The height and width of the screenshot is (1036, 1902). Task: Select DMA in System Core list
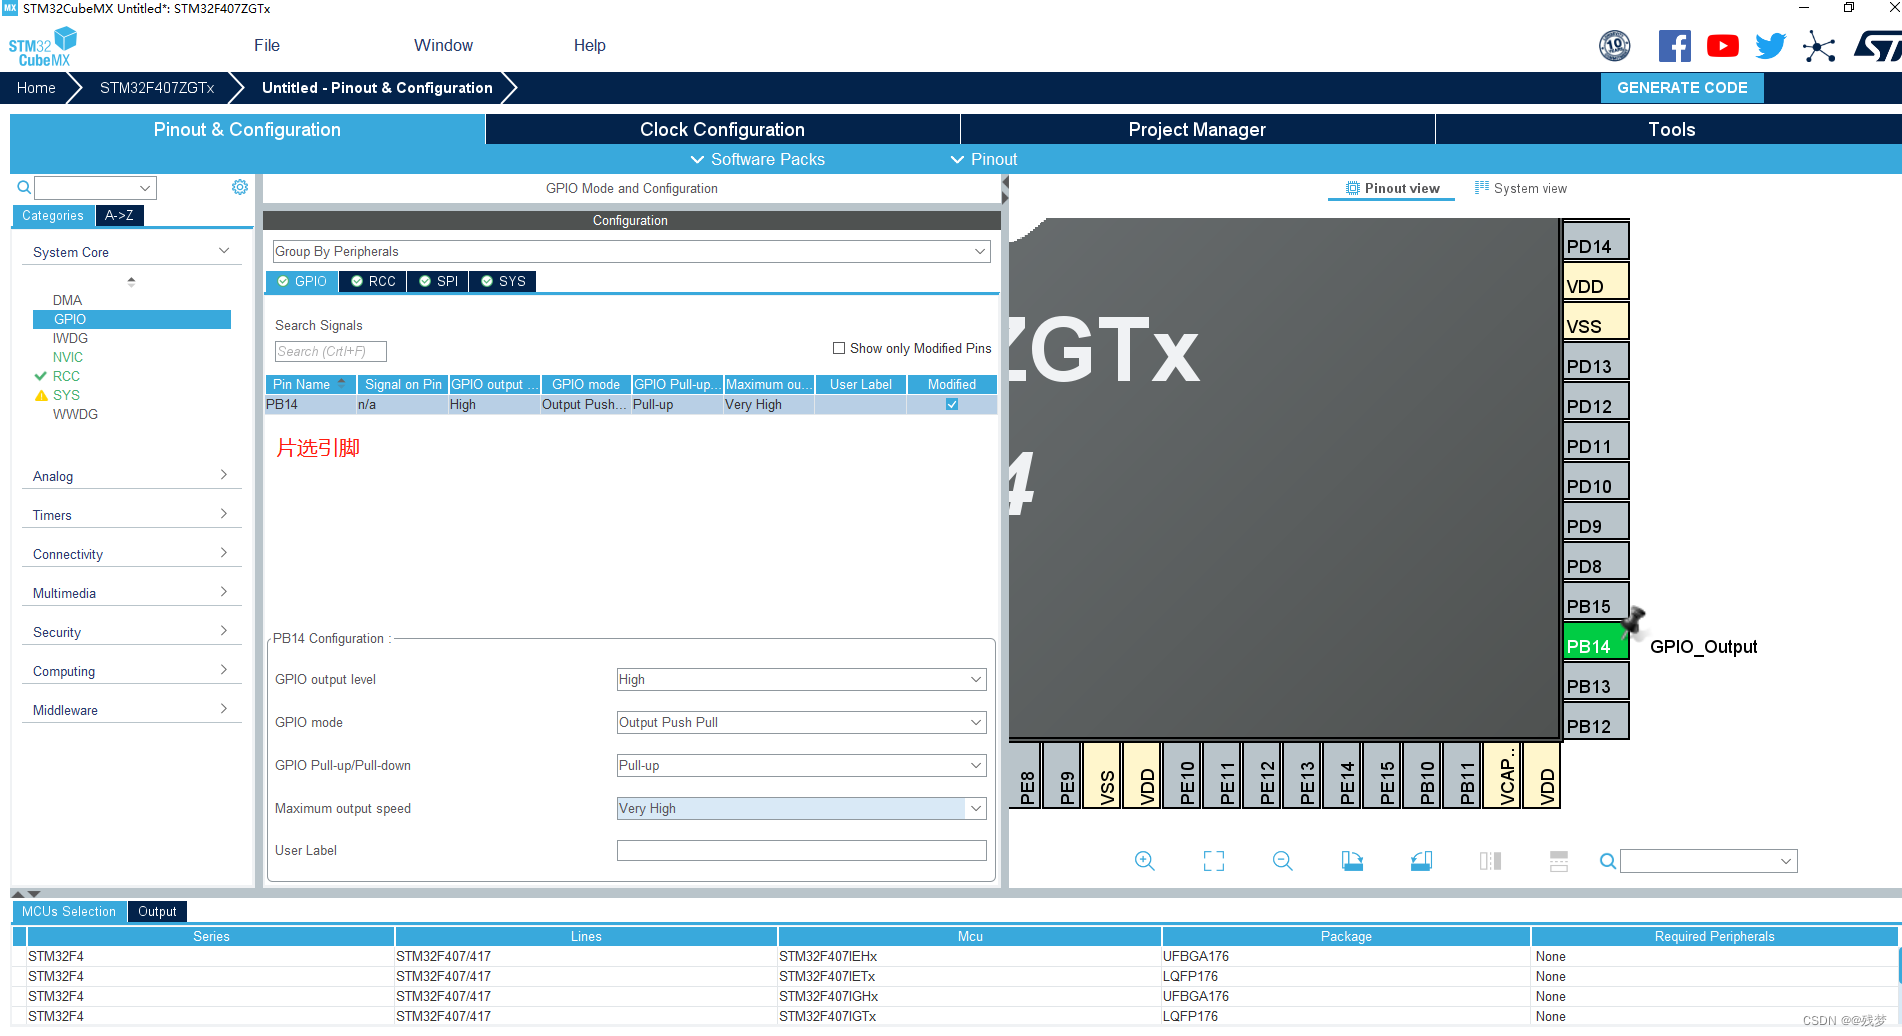pos(68,300)
